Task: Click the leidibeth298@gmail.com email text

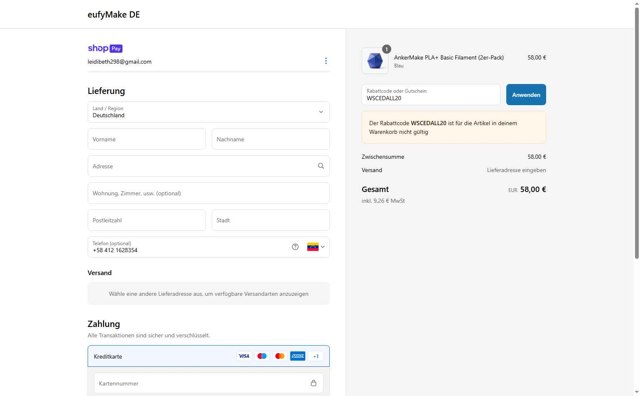Action: point(120,62)
